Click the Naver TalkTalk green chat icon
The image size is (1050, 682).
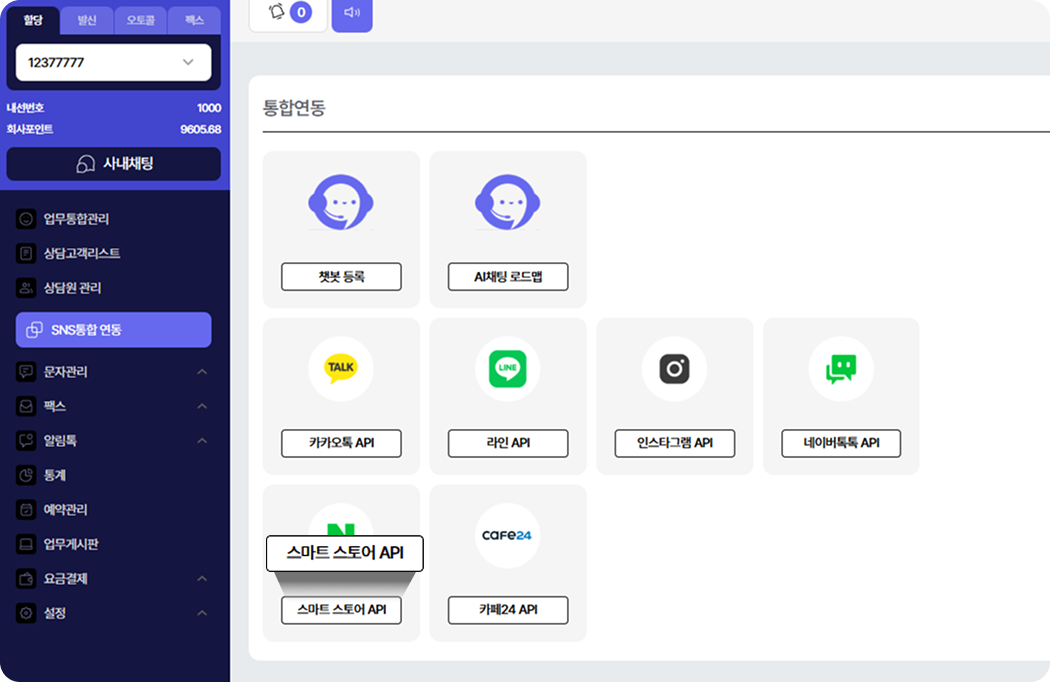(x=841, y=369)
